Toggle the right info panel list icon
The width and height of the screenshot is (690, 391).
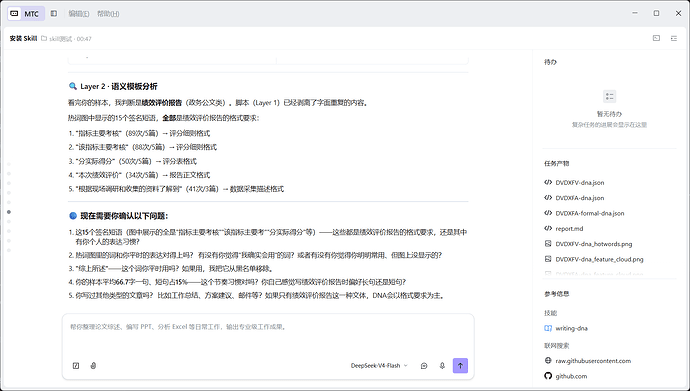point(674,38)
